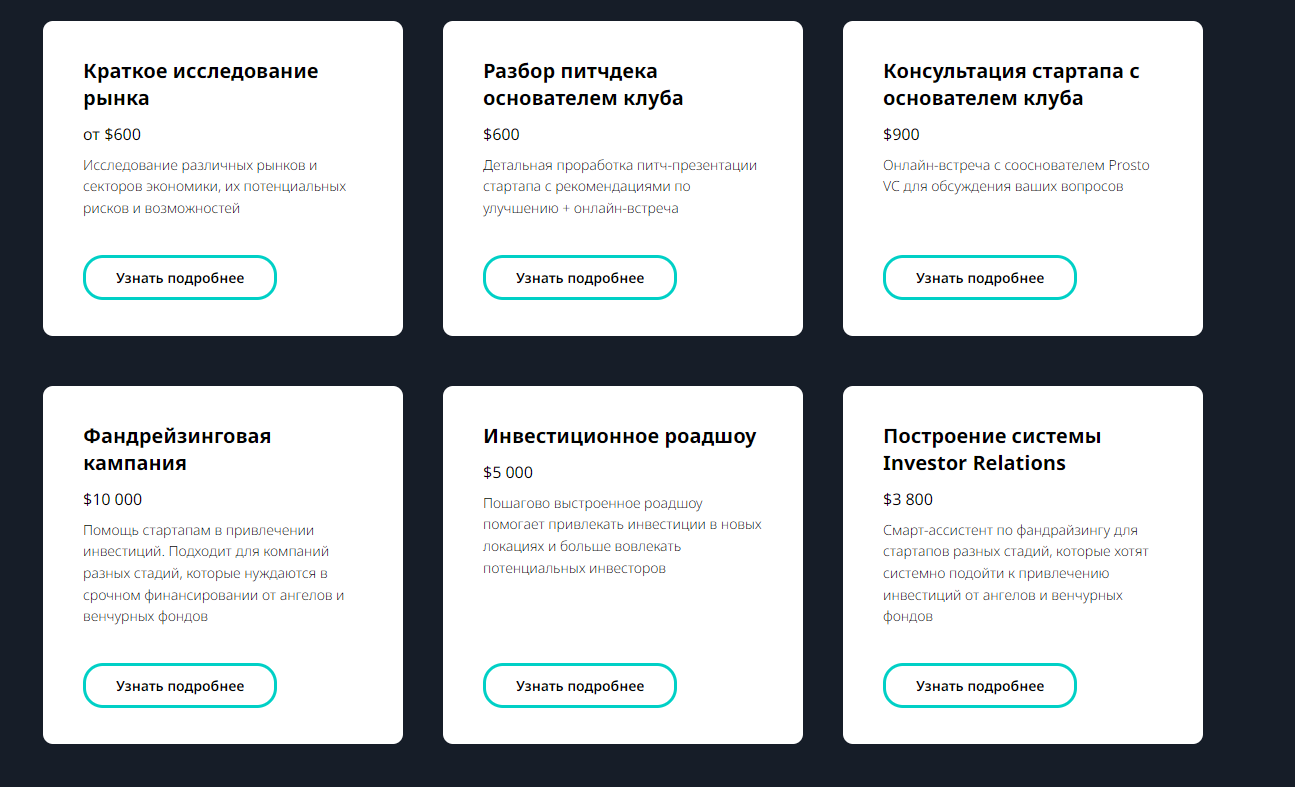
Task: Click the 'Консультация стартапа с основателем клуба' title
Action: click(x=1011, y=85)
